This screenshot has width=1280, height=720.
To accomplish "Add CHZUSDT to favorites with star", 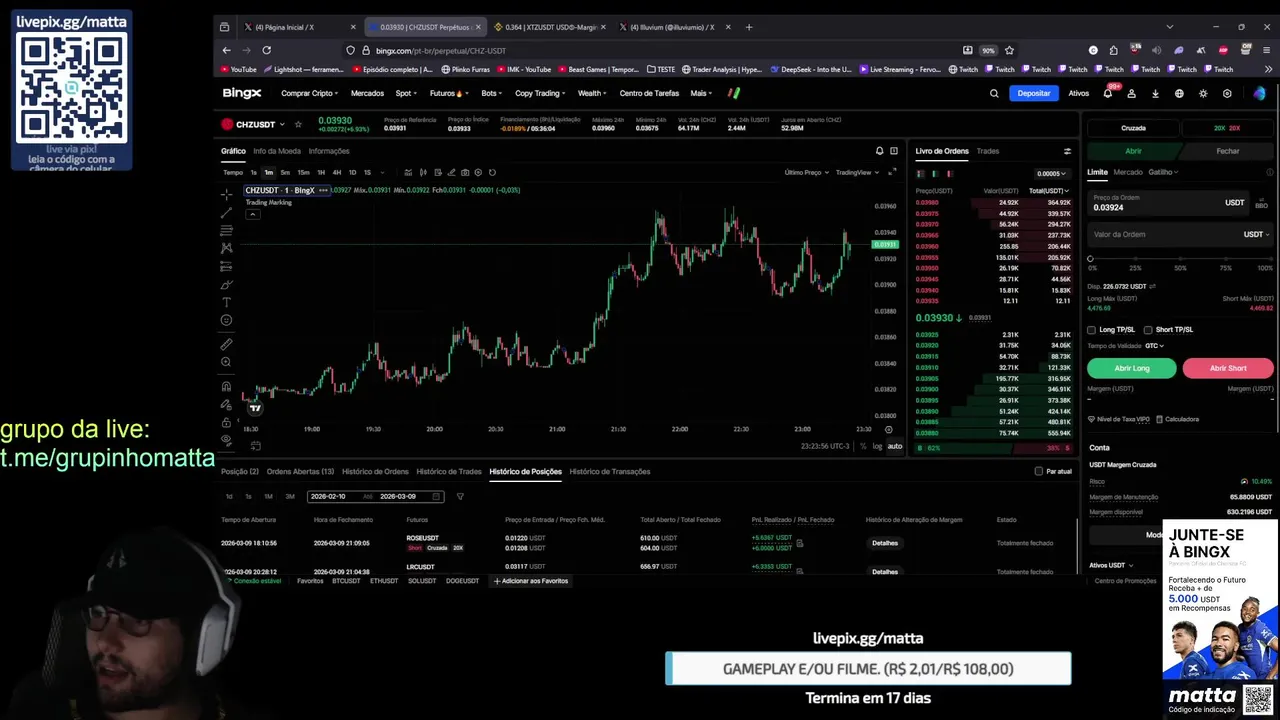I will tap(298, 124).
